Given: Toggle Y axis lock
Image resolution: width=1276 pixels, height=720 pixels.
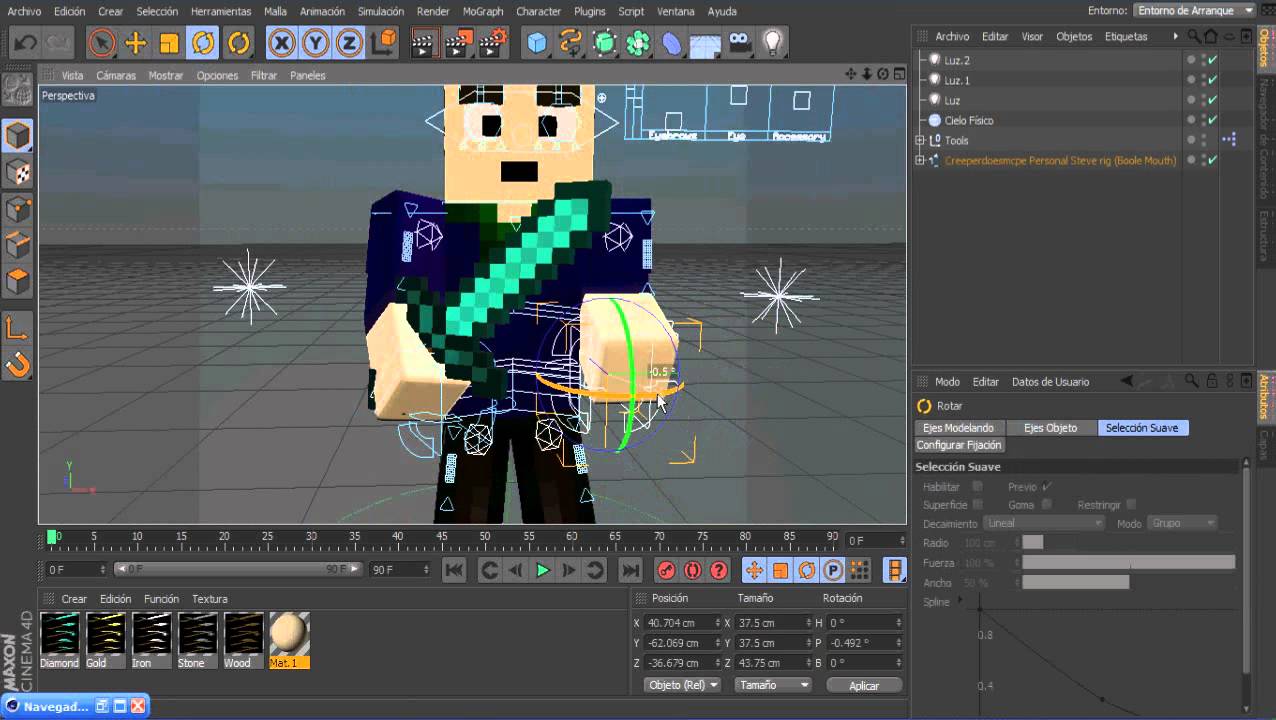Looking at the screenshot, I should 316,43.
